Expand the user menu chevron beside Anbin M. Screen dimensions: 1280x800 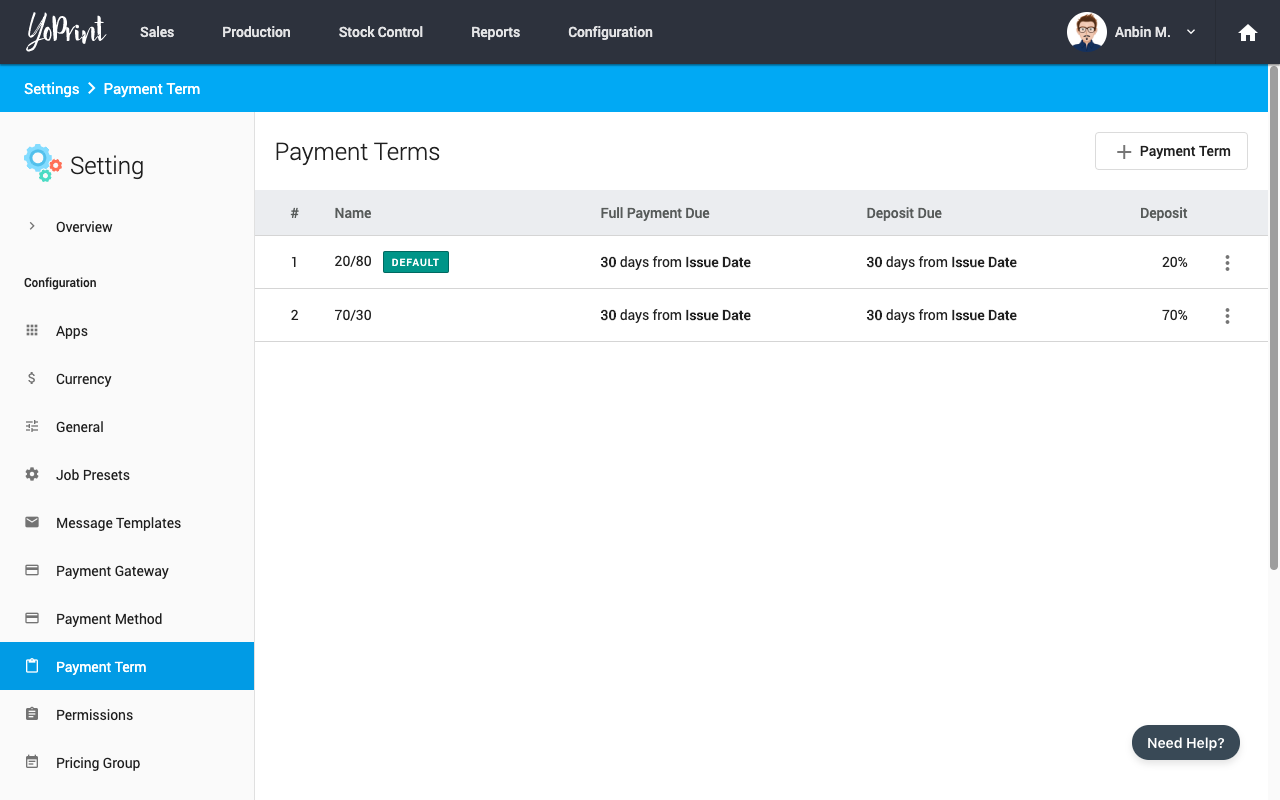[1190, 32]
